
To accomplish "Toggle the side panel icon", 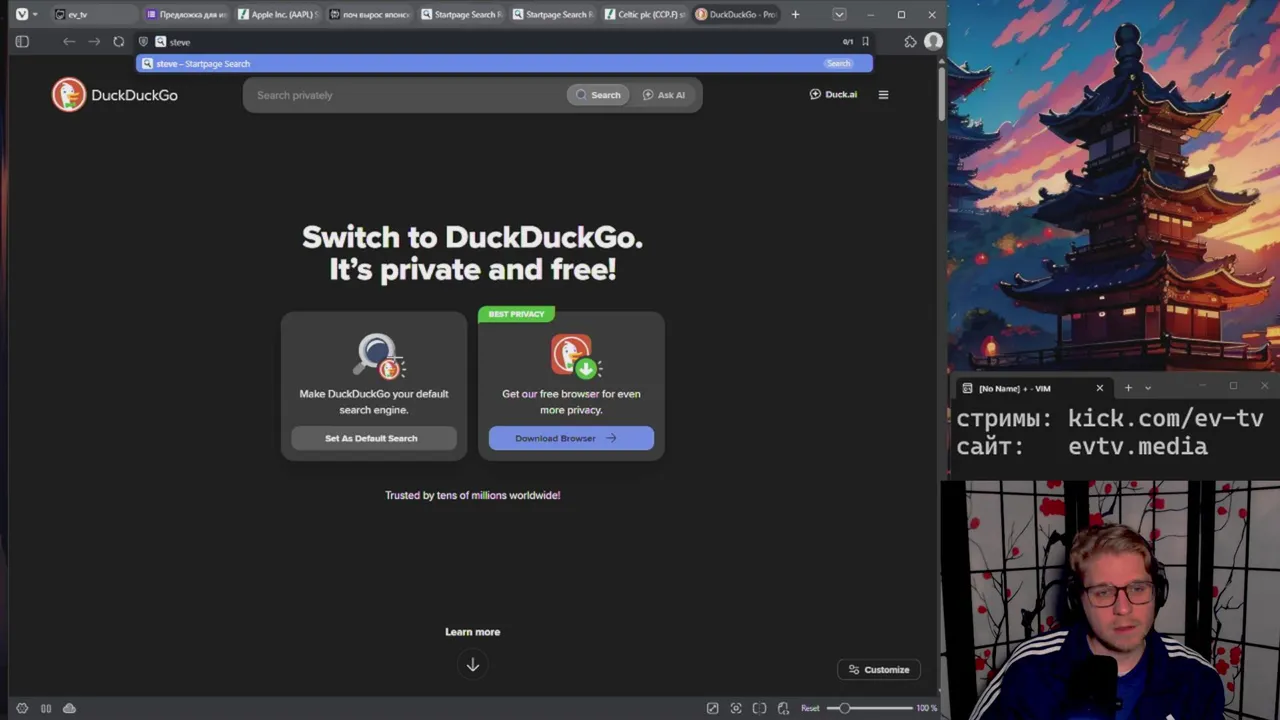I will (x=22, y=42).
